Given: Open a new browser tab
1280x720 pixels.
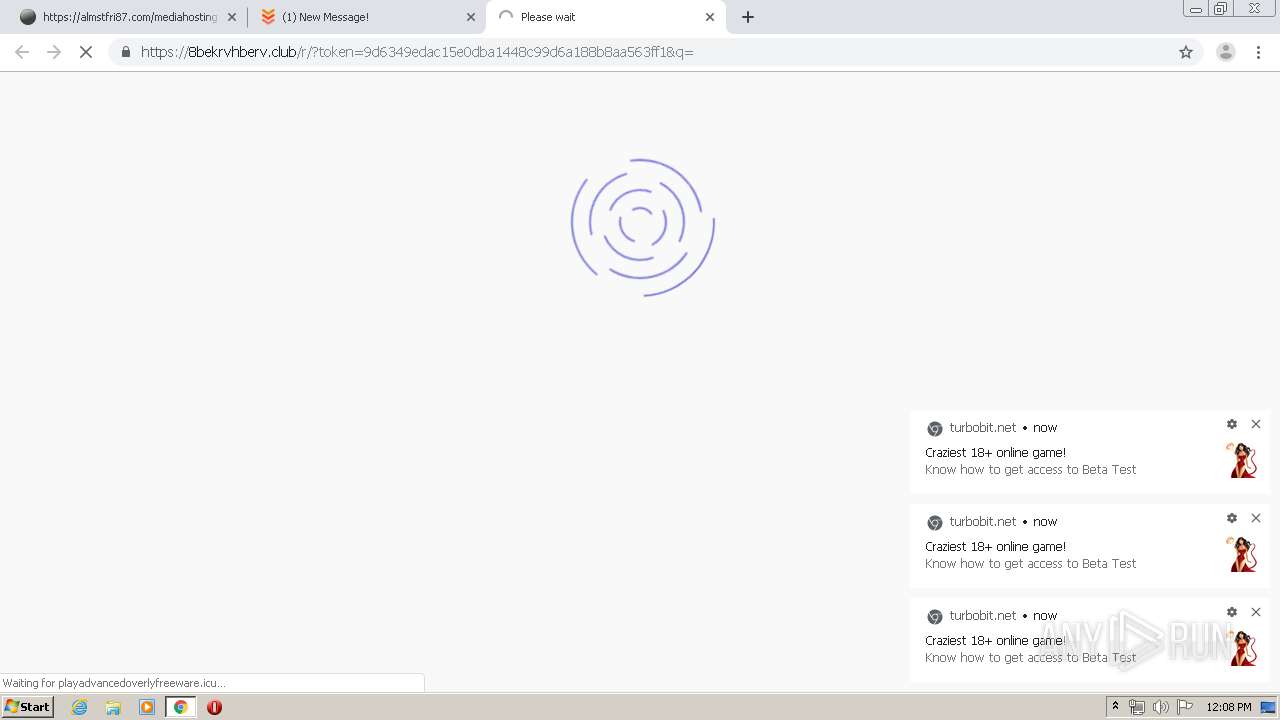Looking at the screenshot, I should point(748,17).
